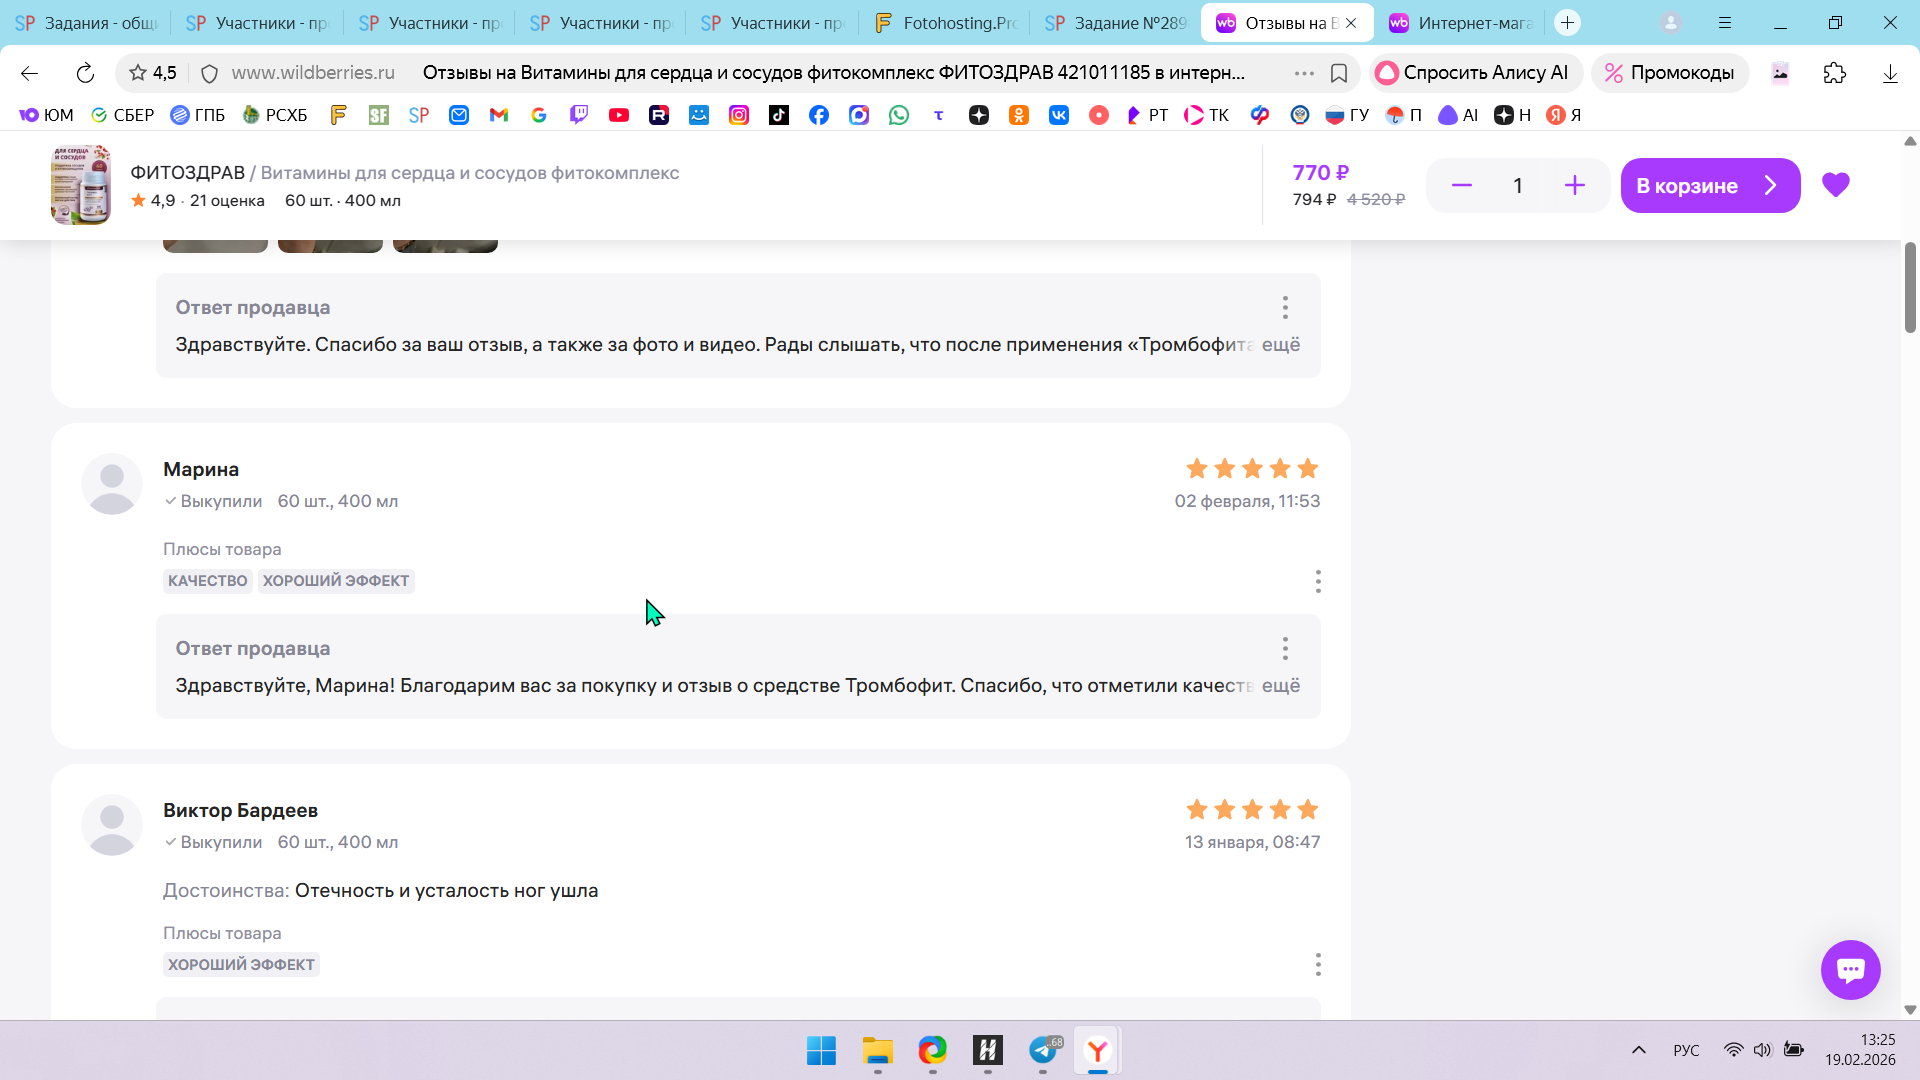Click the page reload icon
This screenshot has height=1080, width=1920.
coord(85,73)
